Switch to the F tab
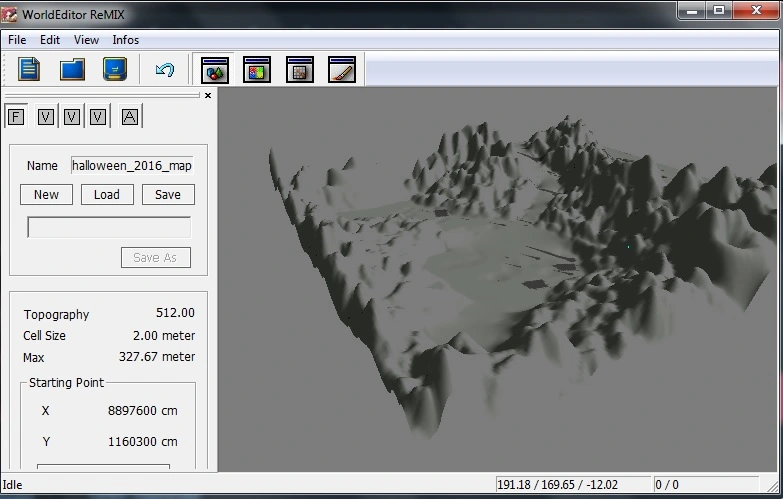 tap(16, 117)
